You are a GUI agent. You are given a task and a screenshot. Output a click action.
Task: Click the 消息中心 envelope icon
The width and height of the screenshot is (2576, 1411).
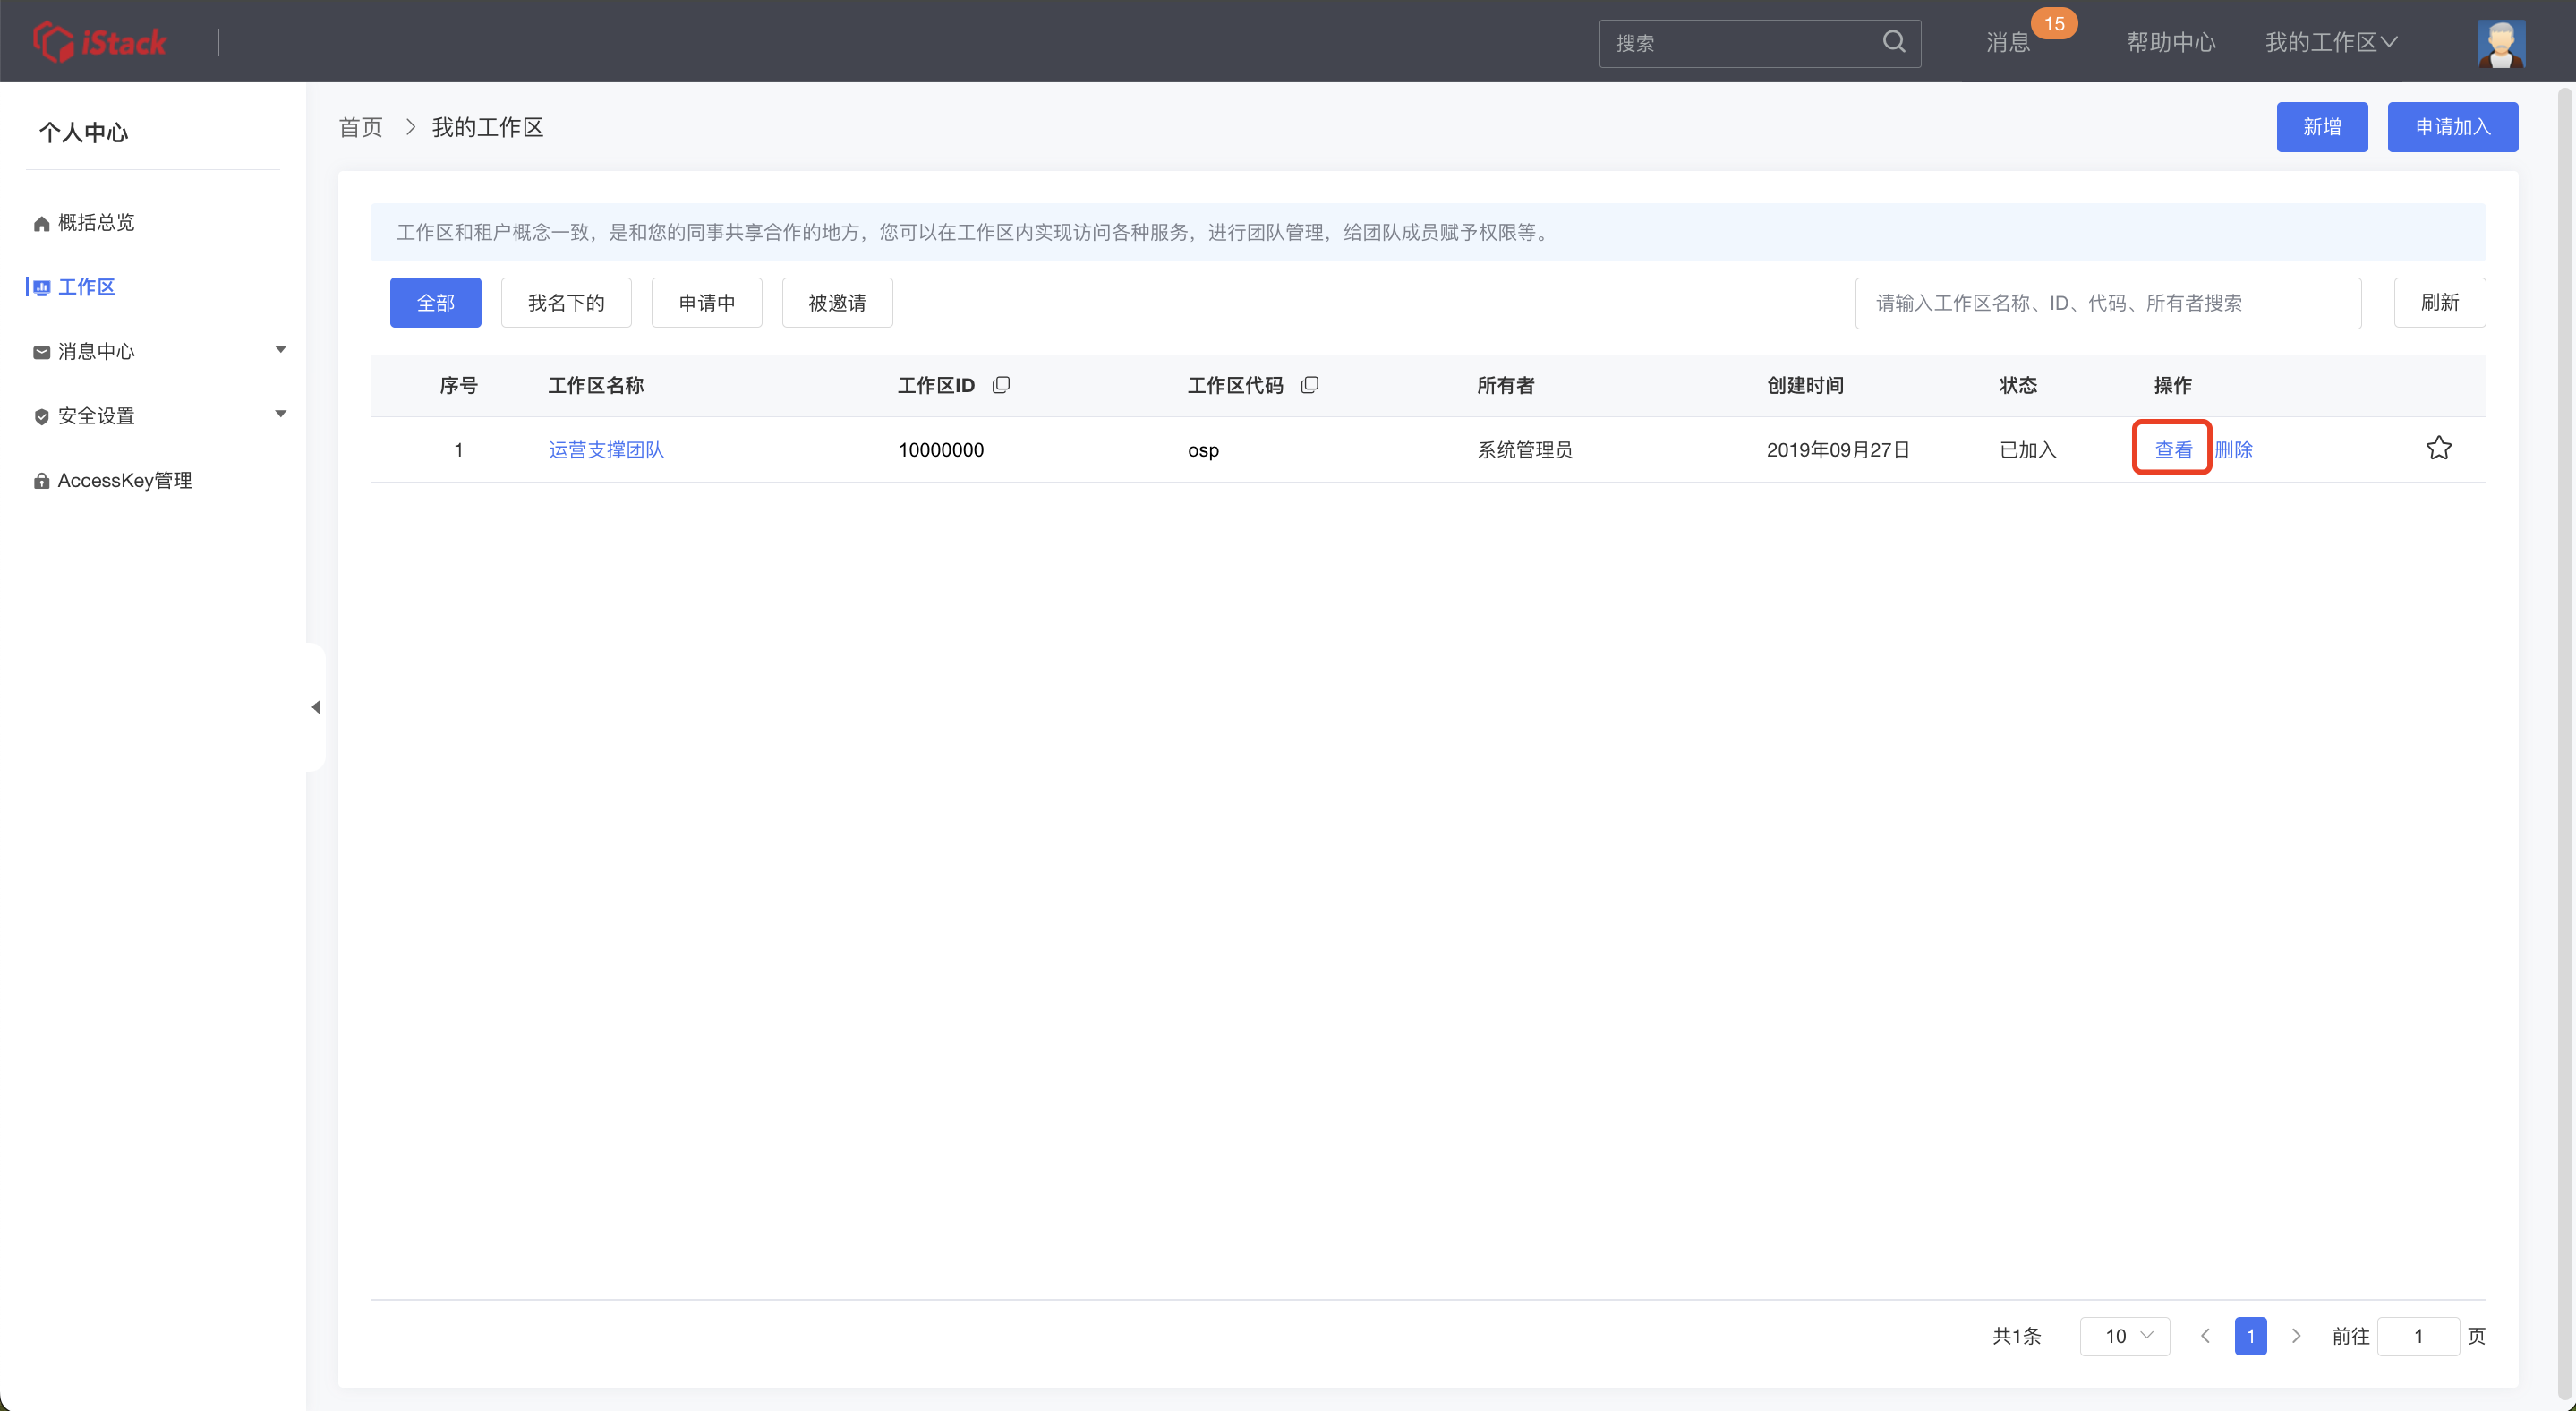click(41, 352)
